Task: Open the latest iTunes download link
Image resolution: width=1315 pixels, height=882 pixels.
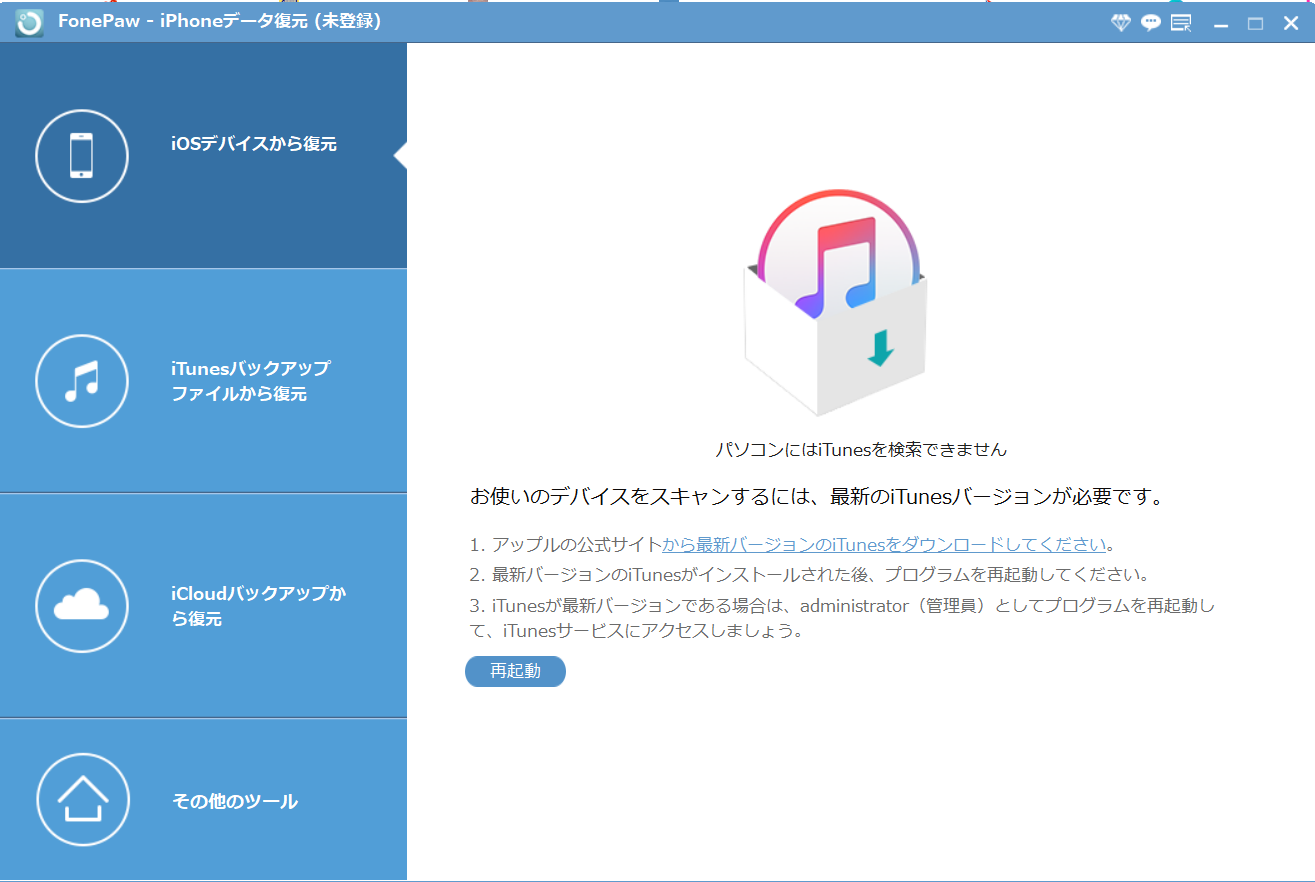Action: pos(884,545)
